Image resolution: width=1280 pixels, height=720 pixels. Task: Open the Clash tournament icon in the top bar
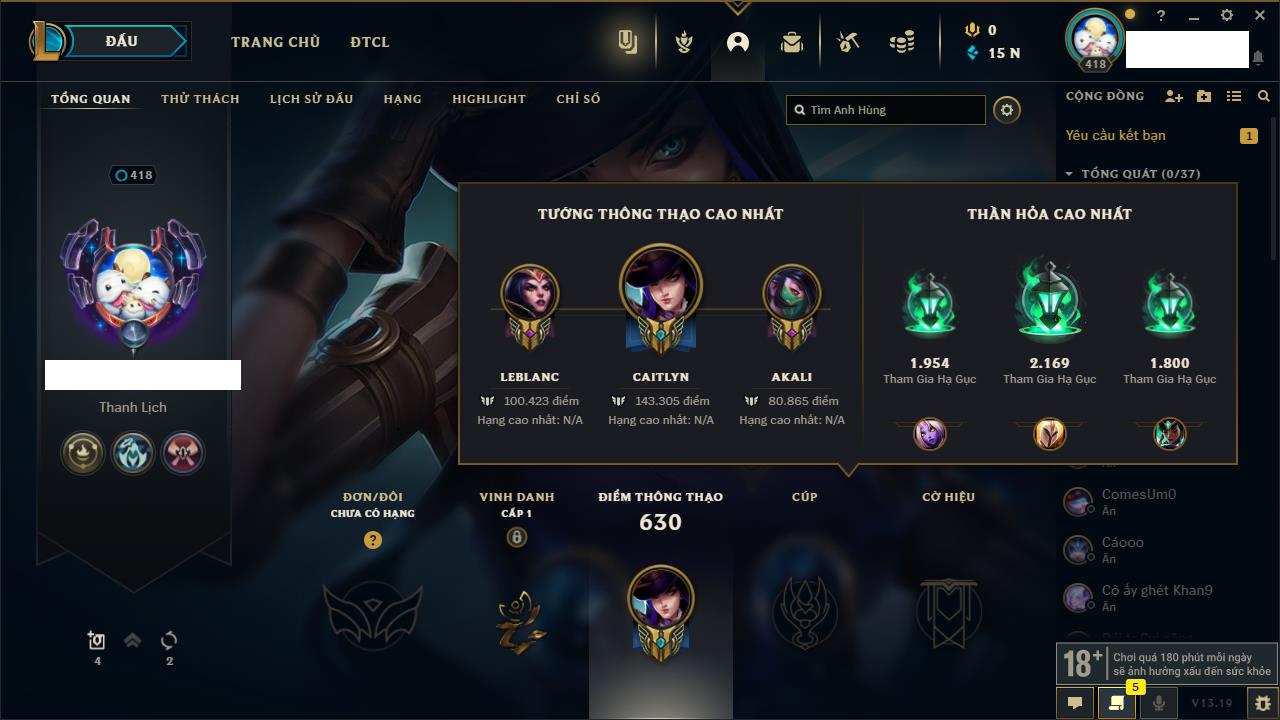pyautogui.click(x=684, y=42)
